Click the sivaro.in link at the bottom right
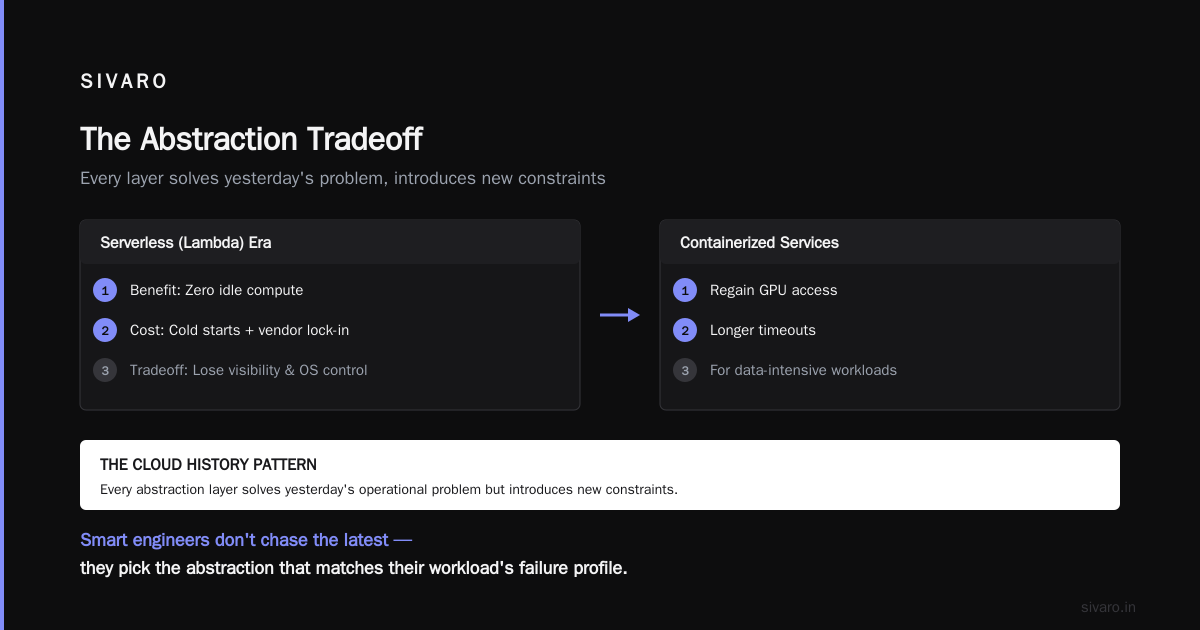Screen dimensions: 1200x630 pos(1108,607)
